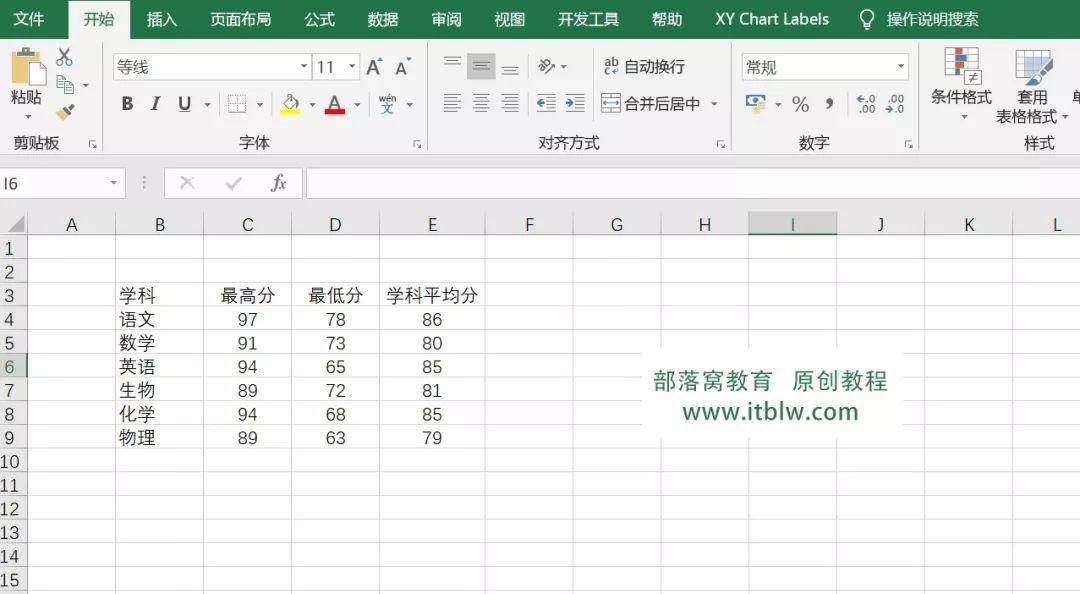Click in the formula bar

(x=693, y=183)
